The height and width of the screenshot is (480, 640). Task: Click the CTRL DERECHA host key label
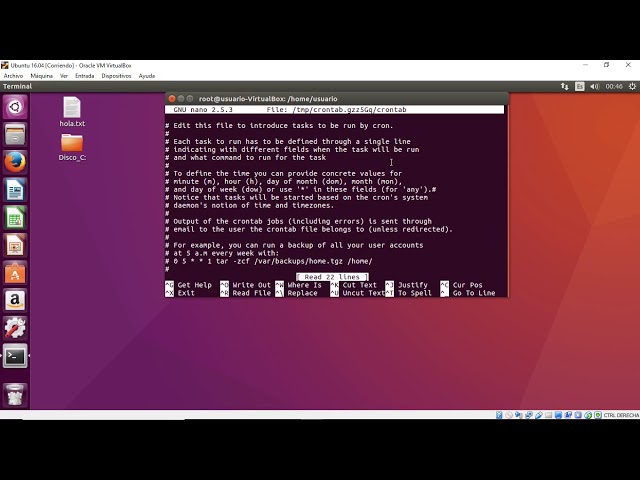621,415
